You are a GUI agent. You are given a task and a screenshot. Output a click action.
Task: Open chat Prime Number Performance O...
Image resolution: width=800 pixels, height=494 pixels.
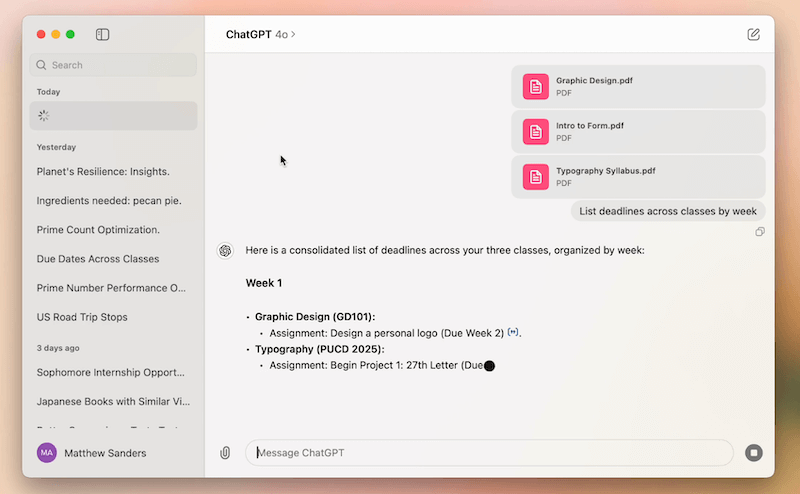click(111, 288)
